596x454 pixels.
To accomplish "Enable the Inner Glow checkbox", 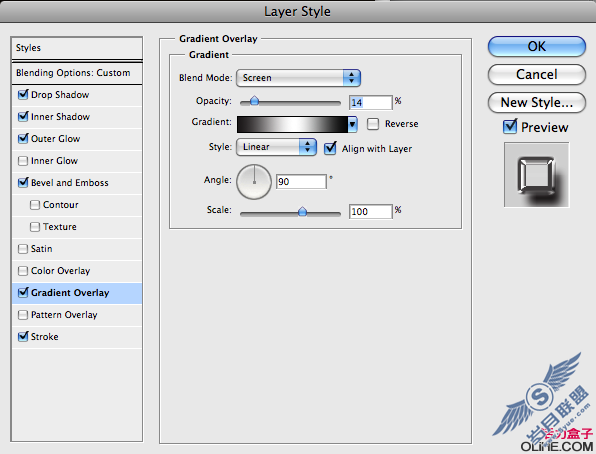I will click(x=23, y=161).
